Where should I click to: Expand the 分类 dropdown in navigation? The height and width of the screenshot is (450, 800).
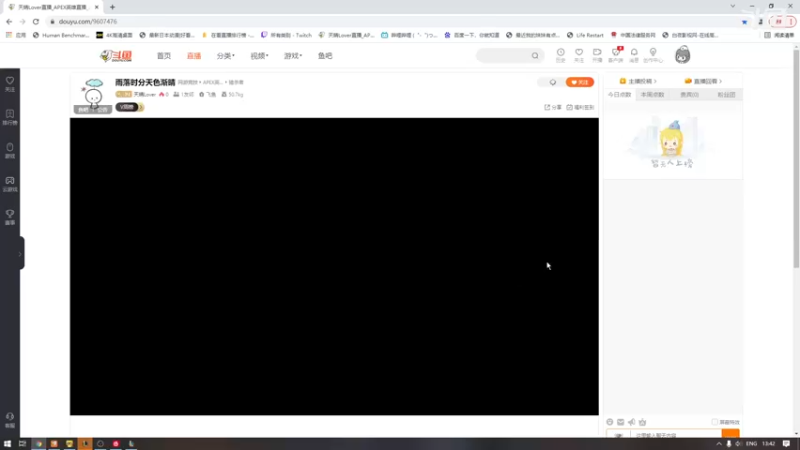(226, 56)
